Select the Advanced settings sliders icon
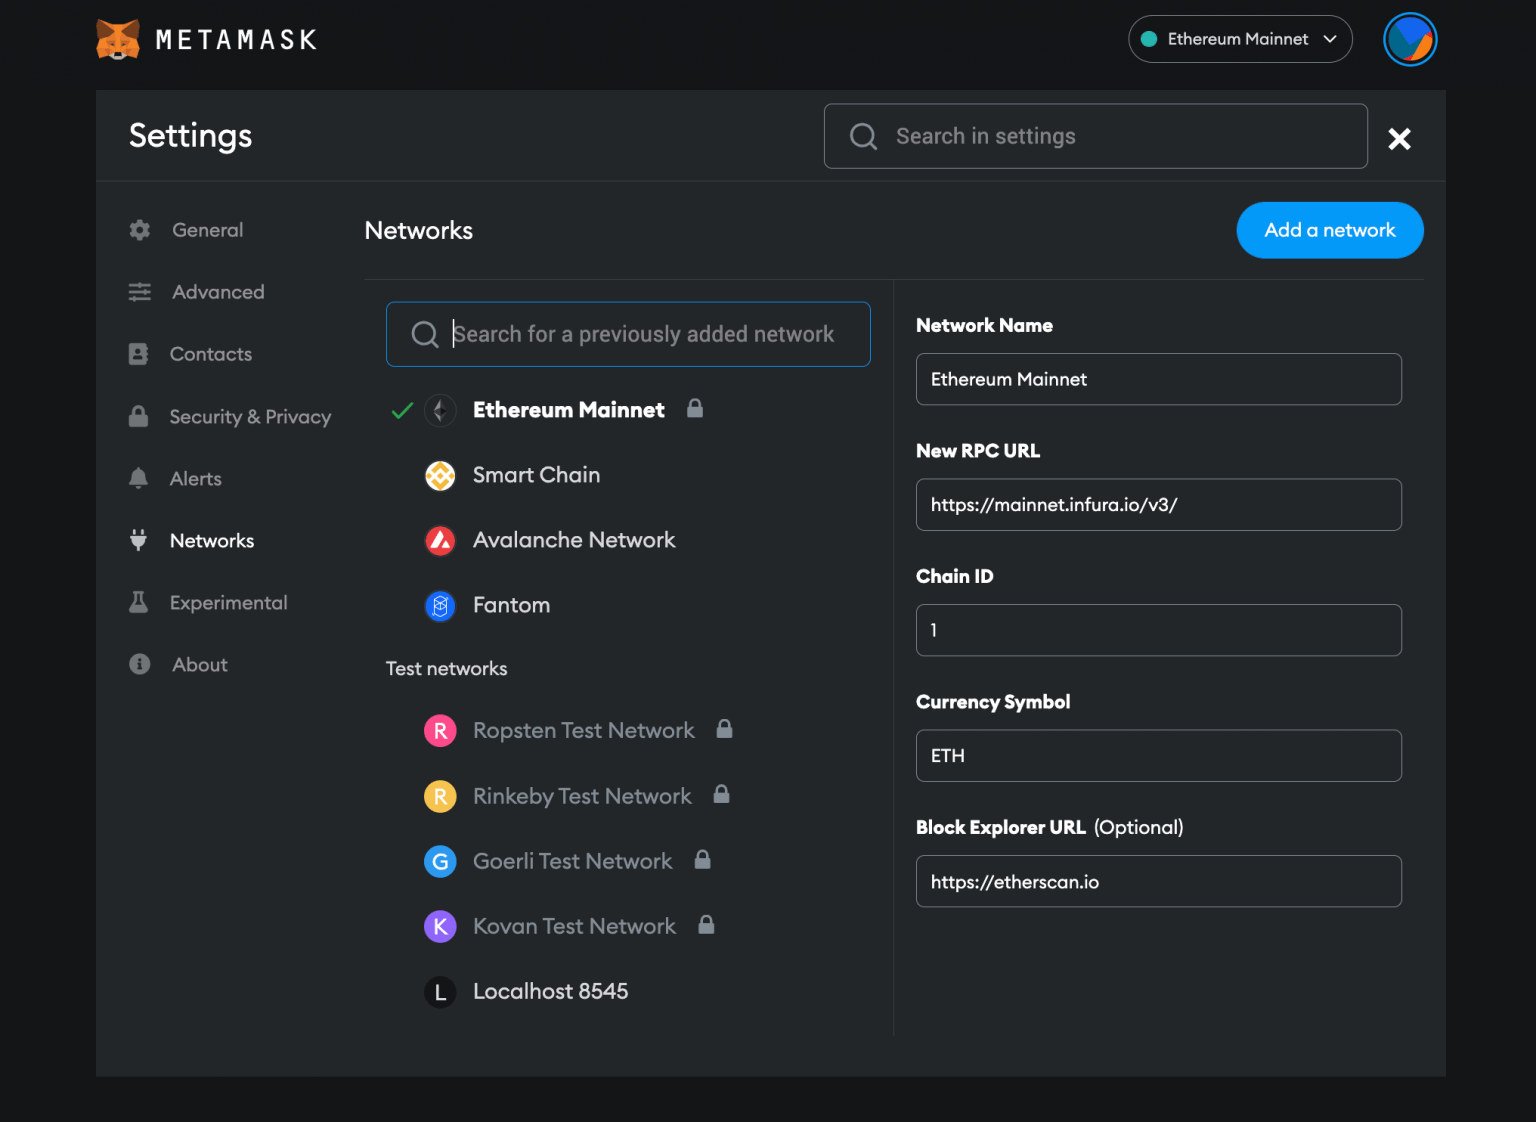1536x1122 pixels. tap(139, 291)
